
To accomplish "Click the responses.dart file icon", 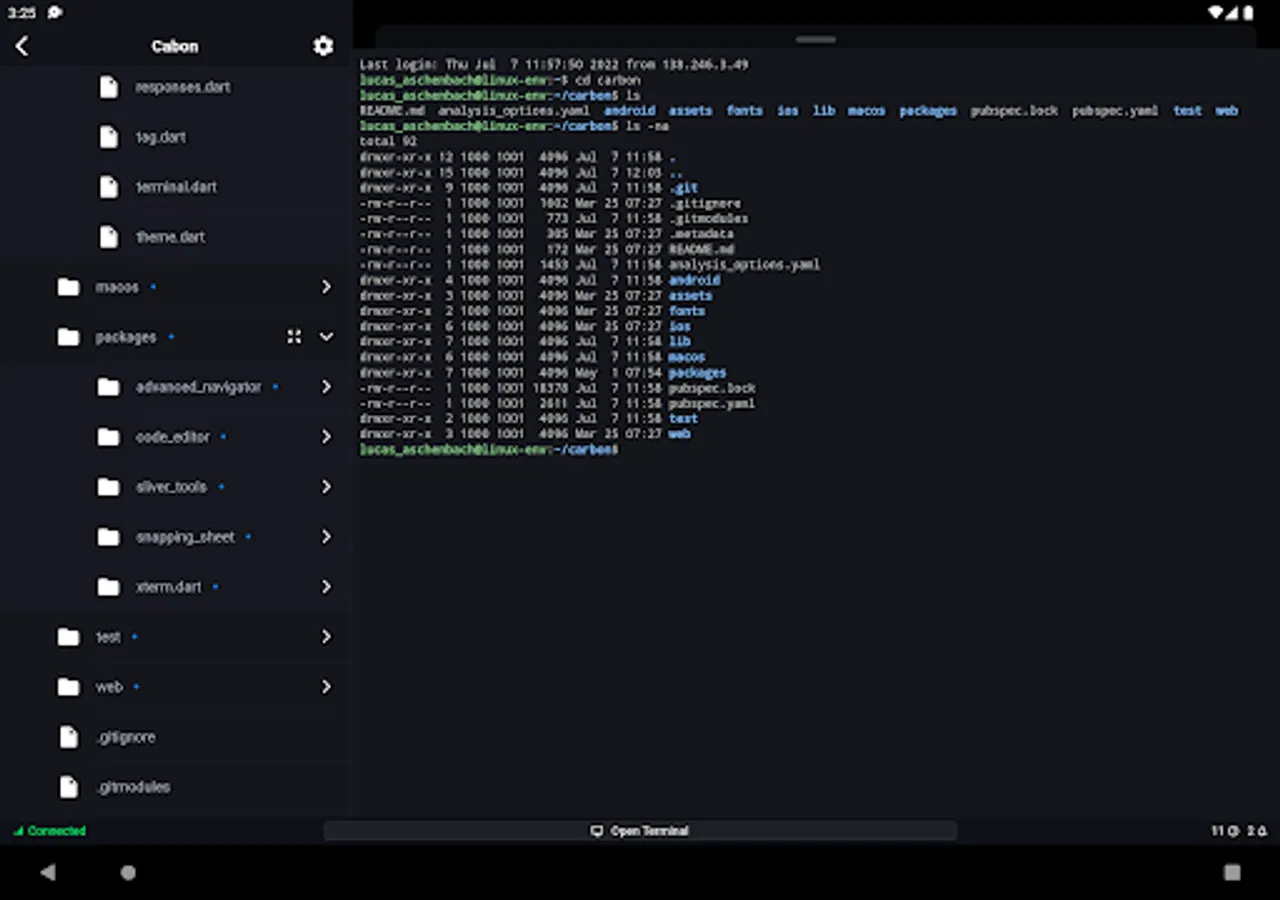I will click(109, 87).
